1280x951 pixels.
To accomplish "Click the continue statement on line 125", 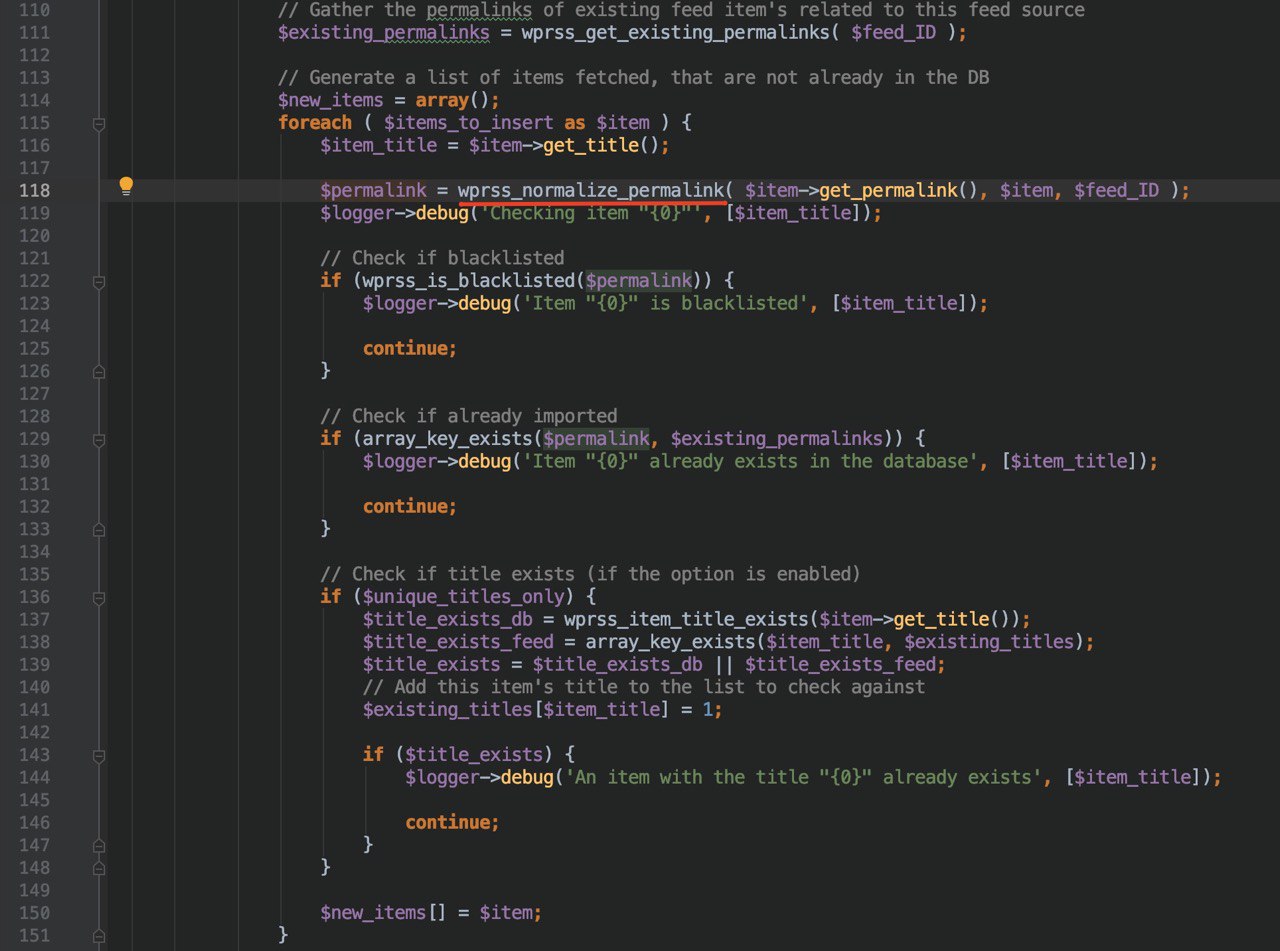I will 409,348.
